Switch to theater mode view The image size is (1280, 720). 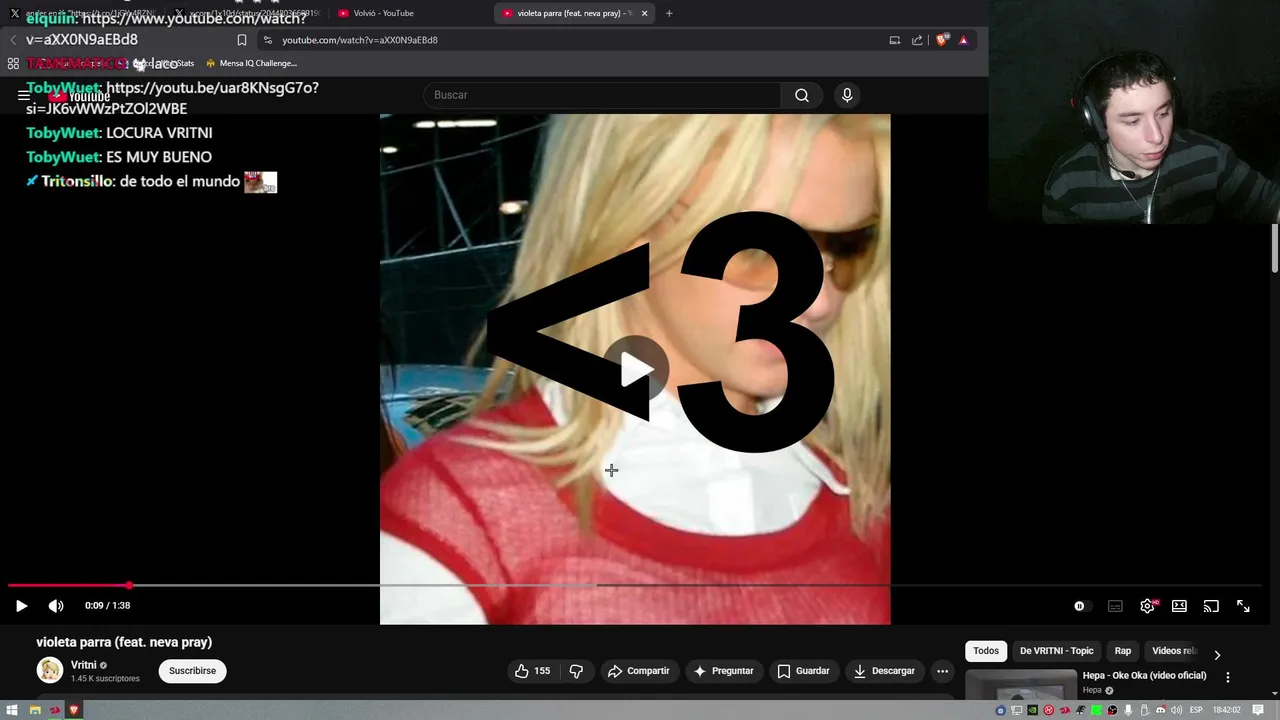click(x=1179, y=606)
